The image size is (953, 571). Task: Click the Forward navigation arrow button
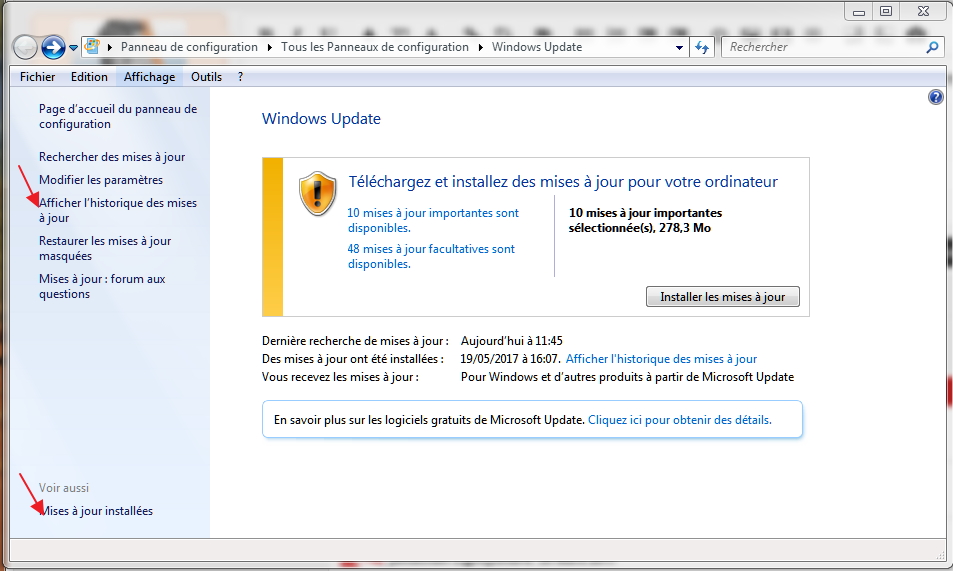coord(53,47)
